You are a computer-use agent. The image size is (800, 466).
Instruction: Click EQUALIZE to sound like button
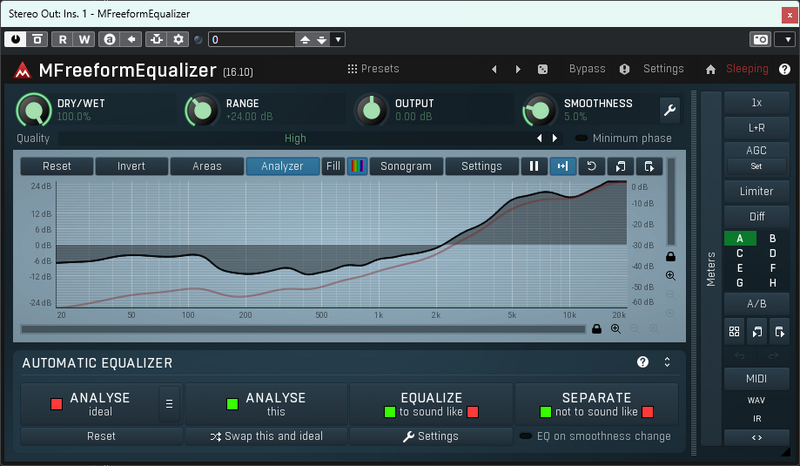(x=431, y=404)
